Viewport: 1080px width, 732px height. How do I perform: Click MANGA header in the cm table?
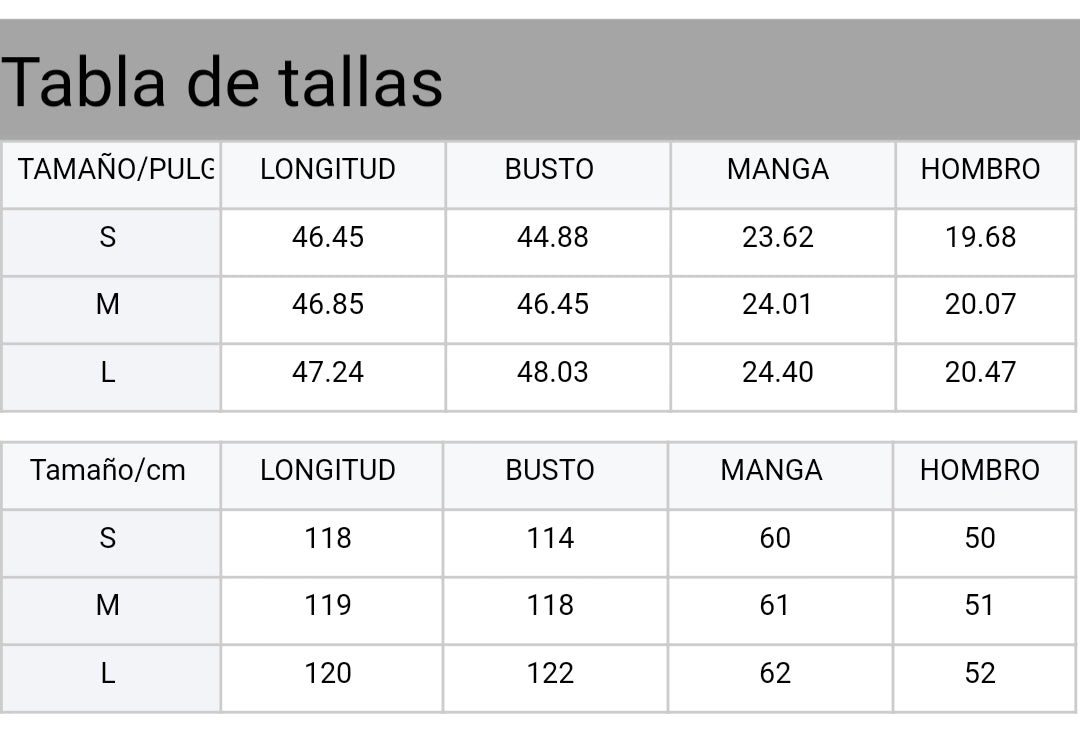(771, 470)
